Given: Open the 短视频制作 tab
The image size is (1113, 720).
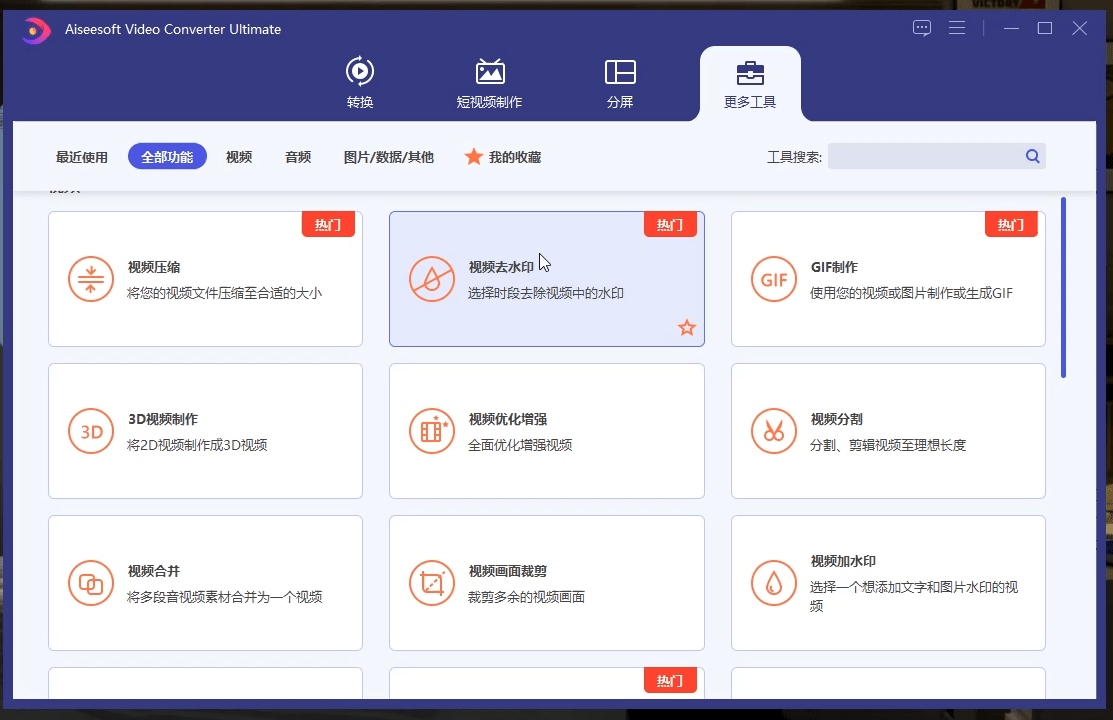Looking at the screenshot, I should click(489, 83).
